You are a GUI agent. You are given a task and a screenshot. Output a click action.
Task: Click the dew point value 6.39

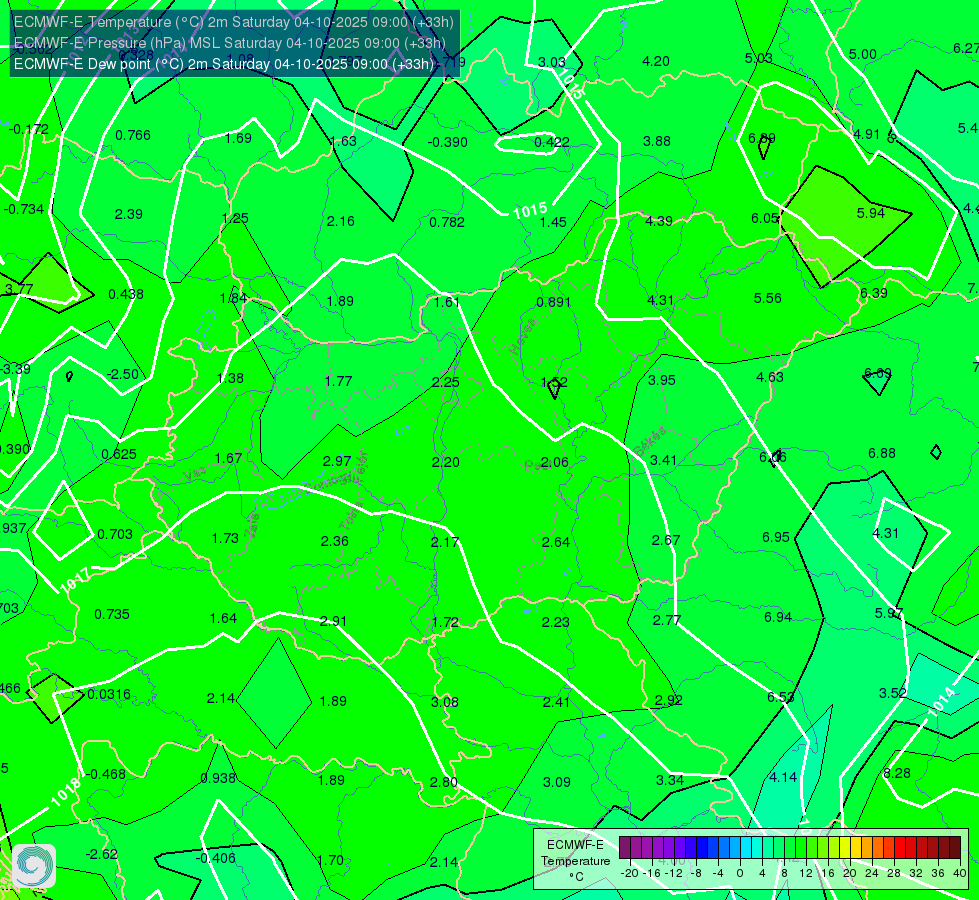[873, 293]
